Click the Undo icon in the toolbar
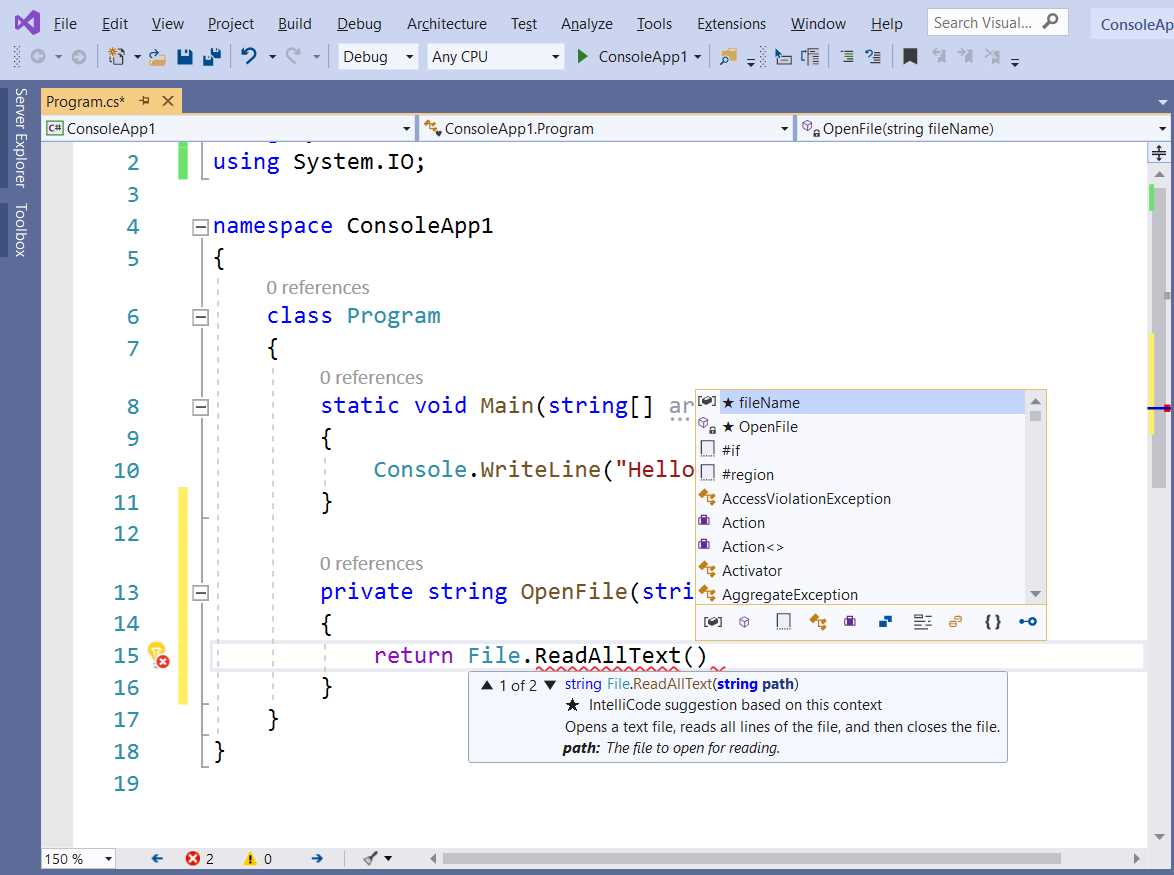This screenshot has height=875, width=1174. 247,57
